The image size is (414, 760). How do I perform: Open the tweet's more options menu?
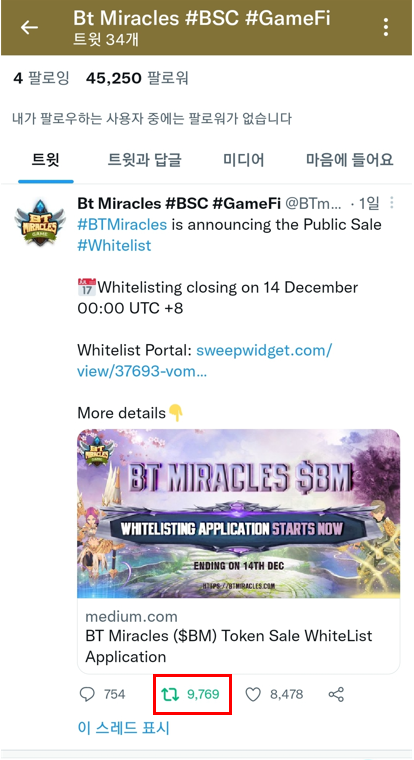click(392, 203)
